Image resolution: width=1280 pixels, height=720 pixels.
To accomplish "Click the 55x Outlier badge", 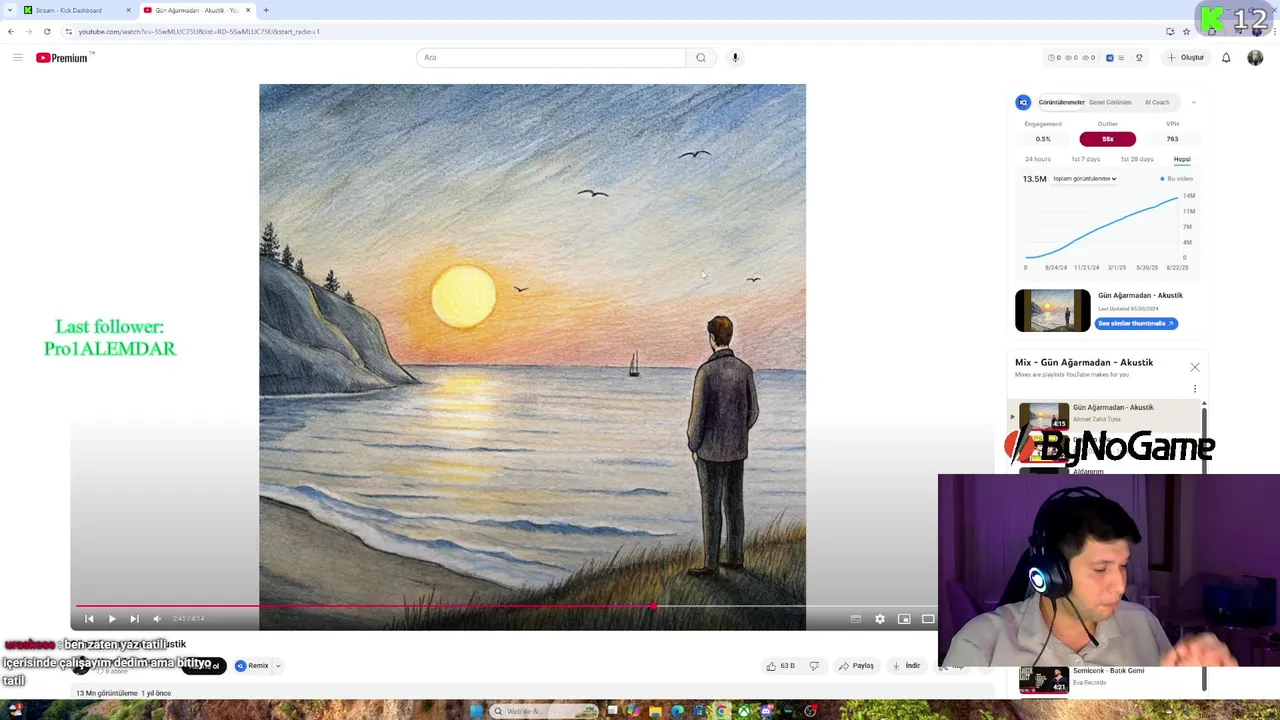I will pos(1108,139).
